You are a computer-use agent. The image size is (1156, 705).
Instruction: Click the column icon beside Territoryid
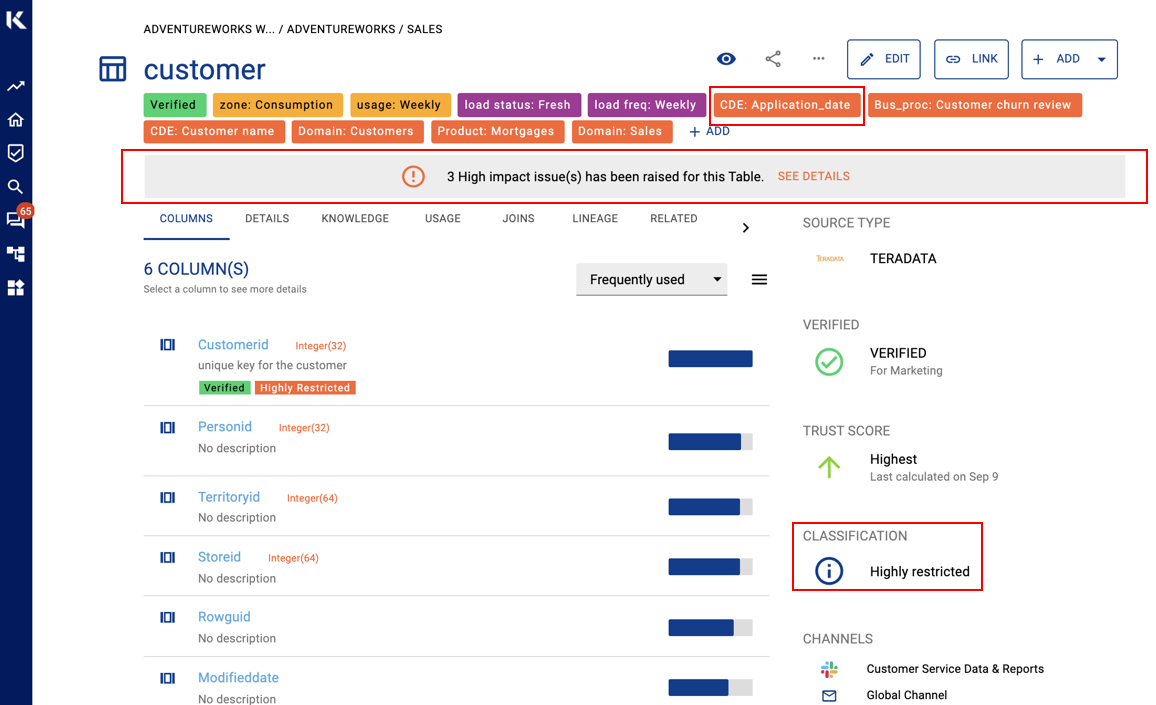(x=167, y=497)
